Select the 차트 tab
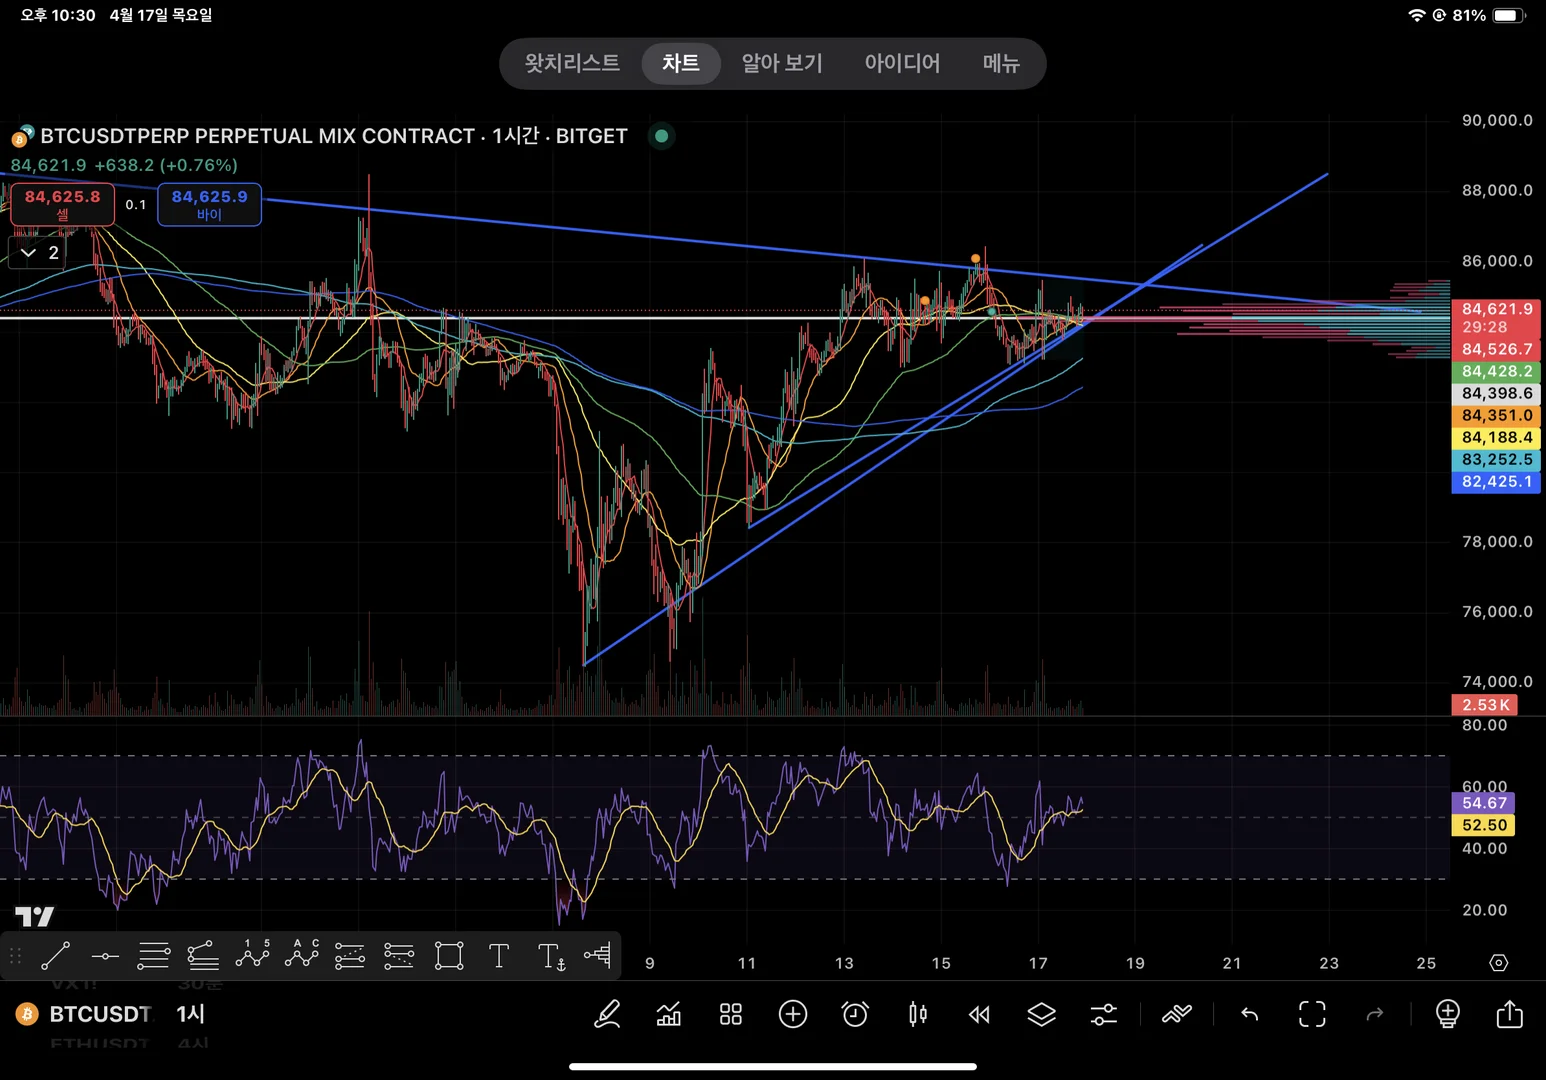 tap(681, 63)
